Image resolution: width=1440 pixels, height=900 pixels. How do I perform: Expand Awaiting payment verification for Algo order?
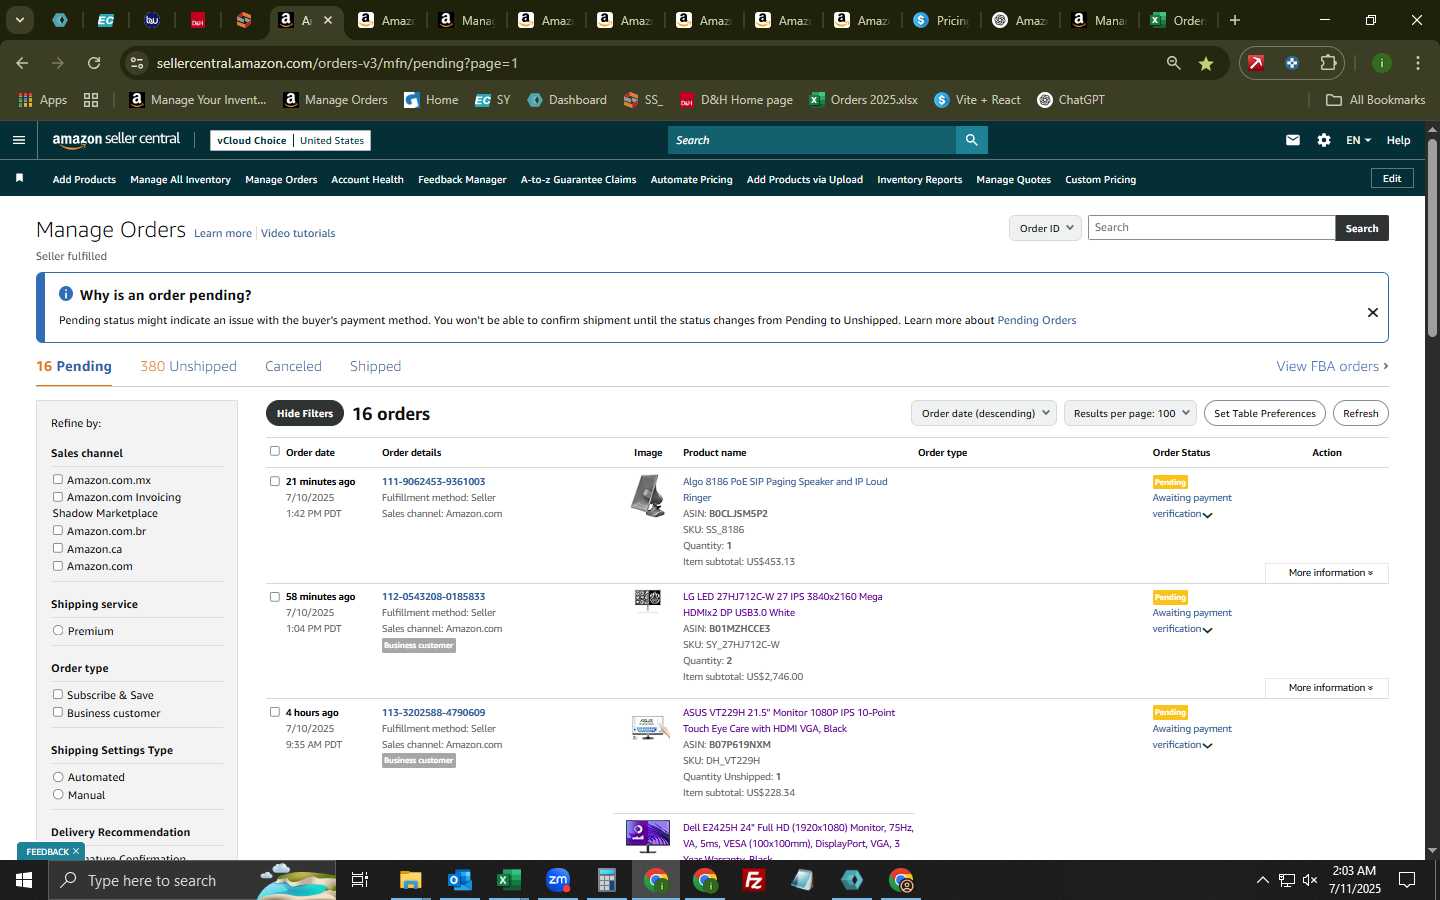[x=1207, y=515]
